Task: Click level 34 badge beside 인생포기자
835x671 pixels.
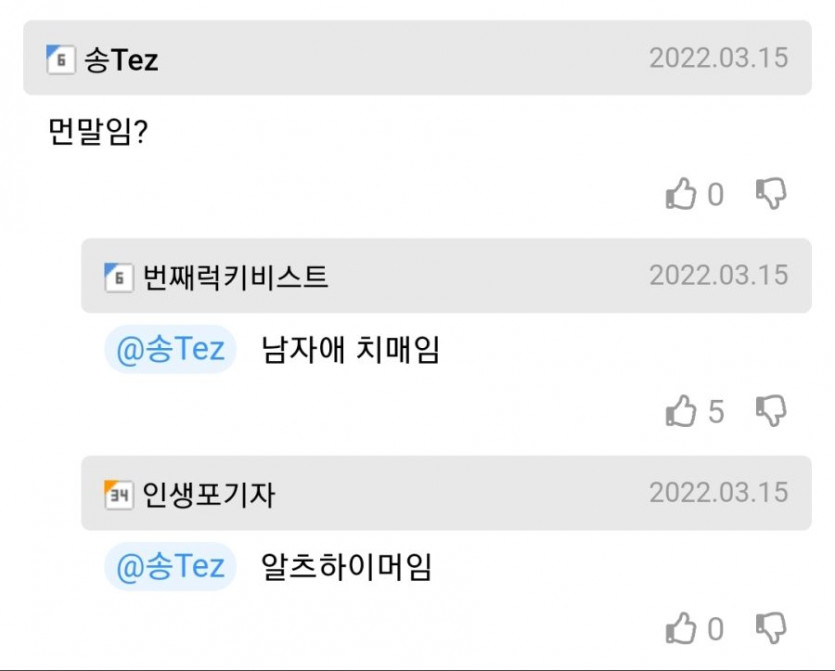Action: click(x=118, y=494)
